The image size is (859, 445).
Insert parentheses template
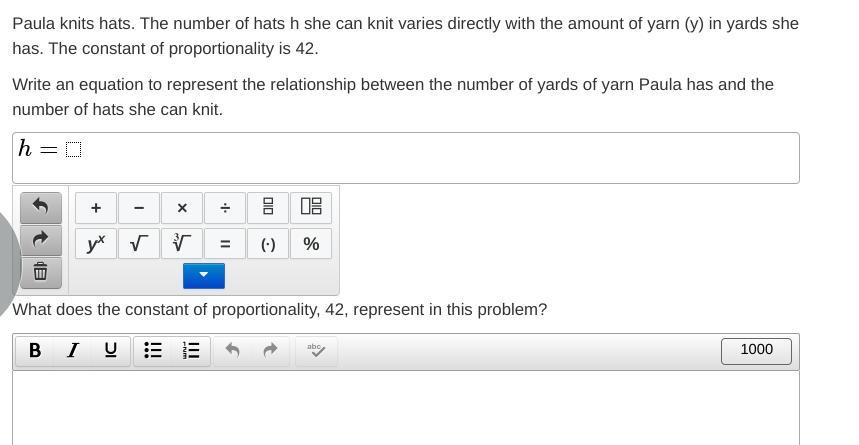(268, 244)
